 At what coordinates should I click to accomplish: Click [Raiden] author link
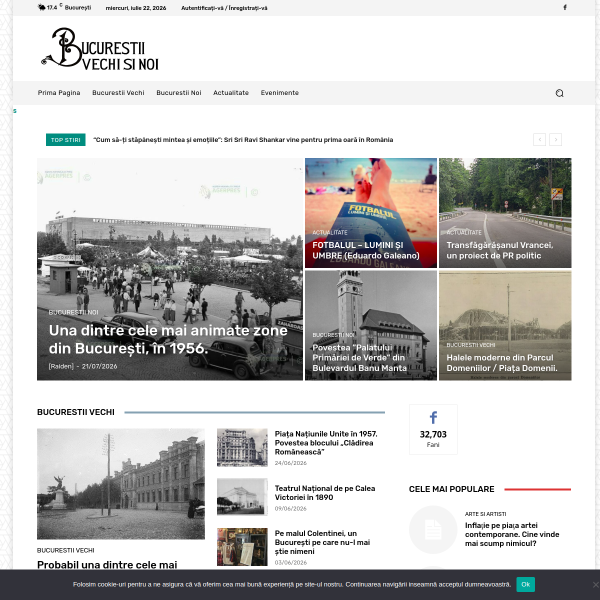click(x=61, y=366)
